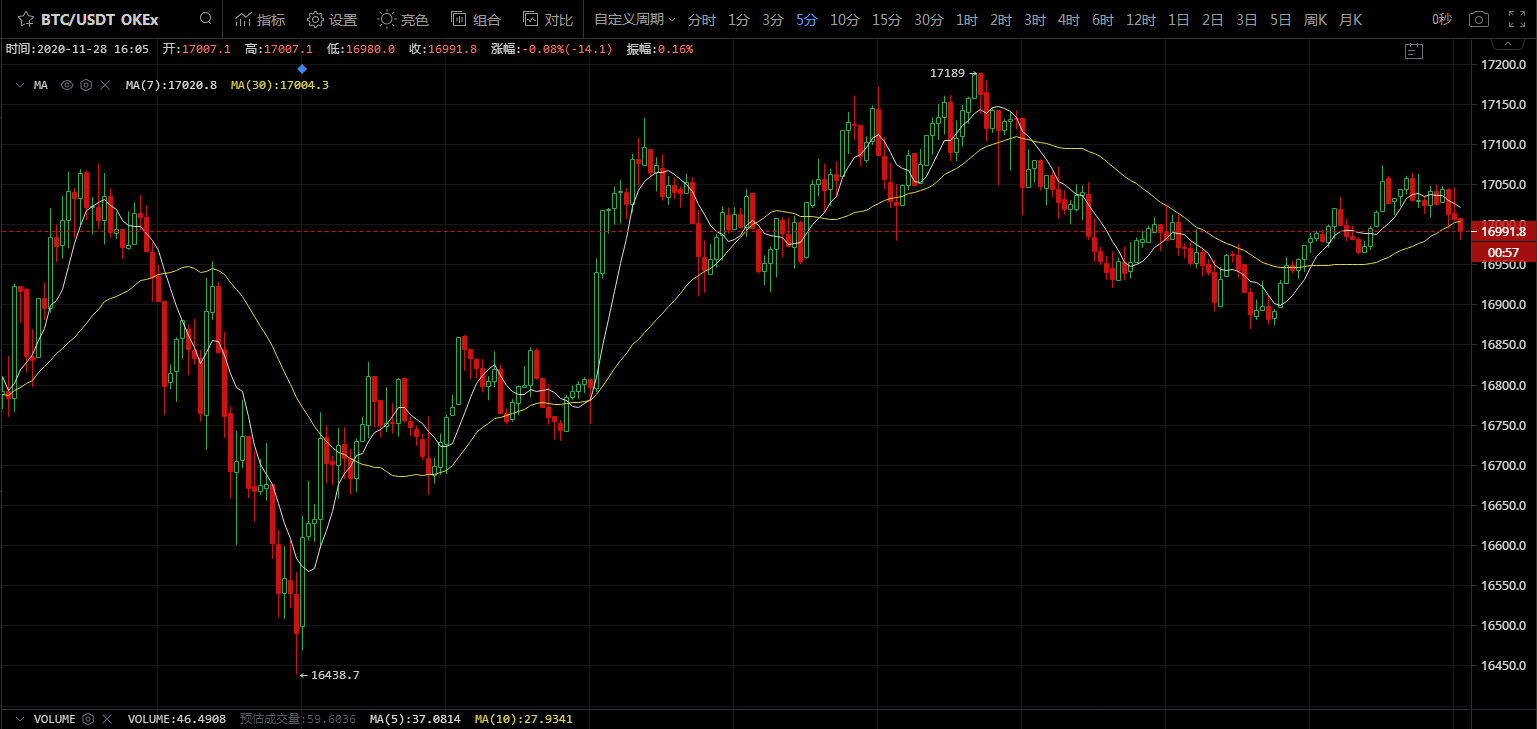Open the calendar notes icon on chart

click(1413, 50)
